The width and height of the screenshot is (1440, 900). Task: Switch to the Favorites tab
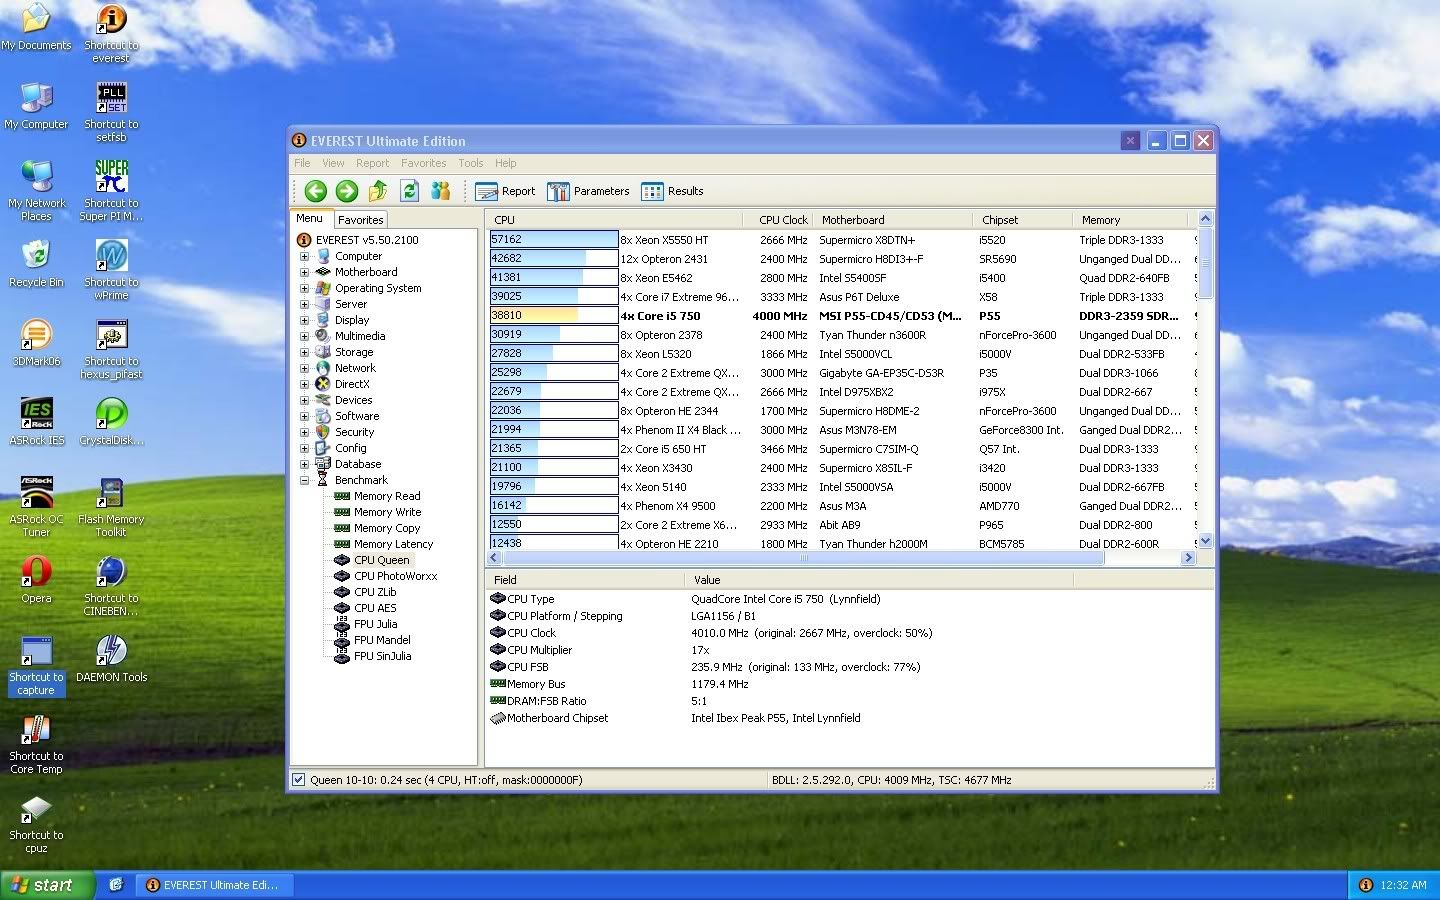click(x=360, y=220)
